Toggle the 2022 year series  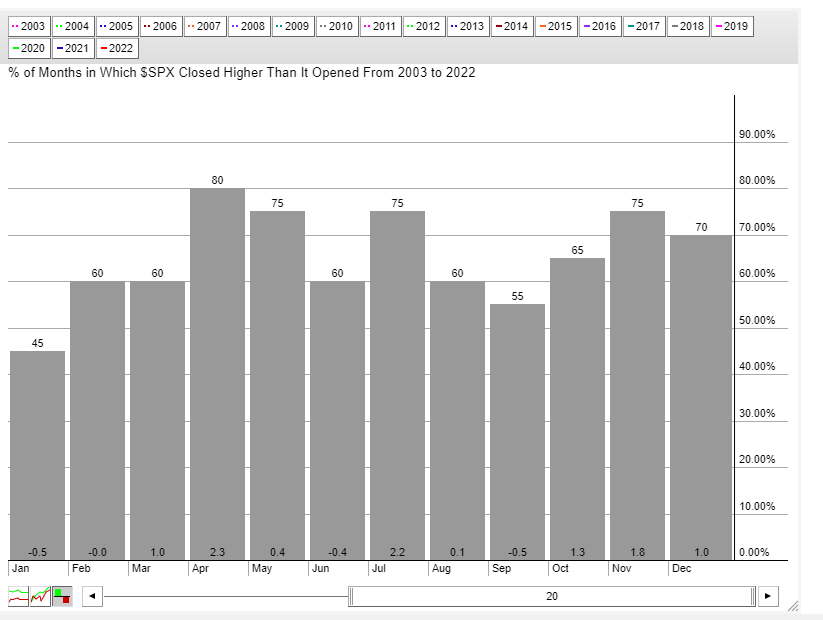click(117, 48)
